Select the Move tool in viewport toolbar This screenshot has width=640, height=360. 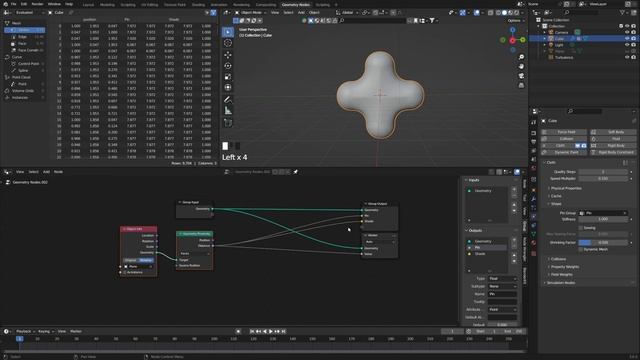click(228, 54)
